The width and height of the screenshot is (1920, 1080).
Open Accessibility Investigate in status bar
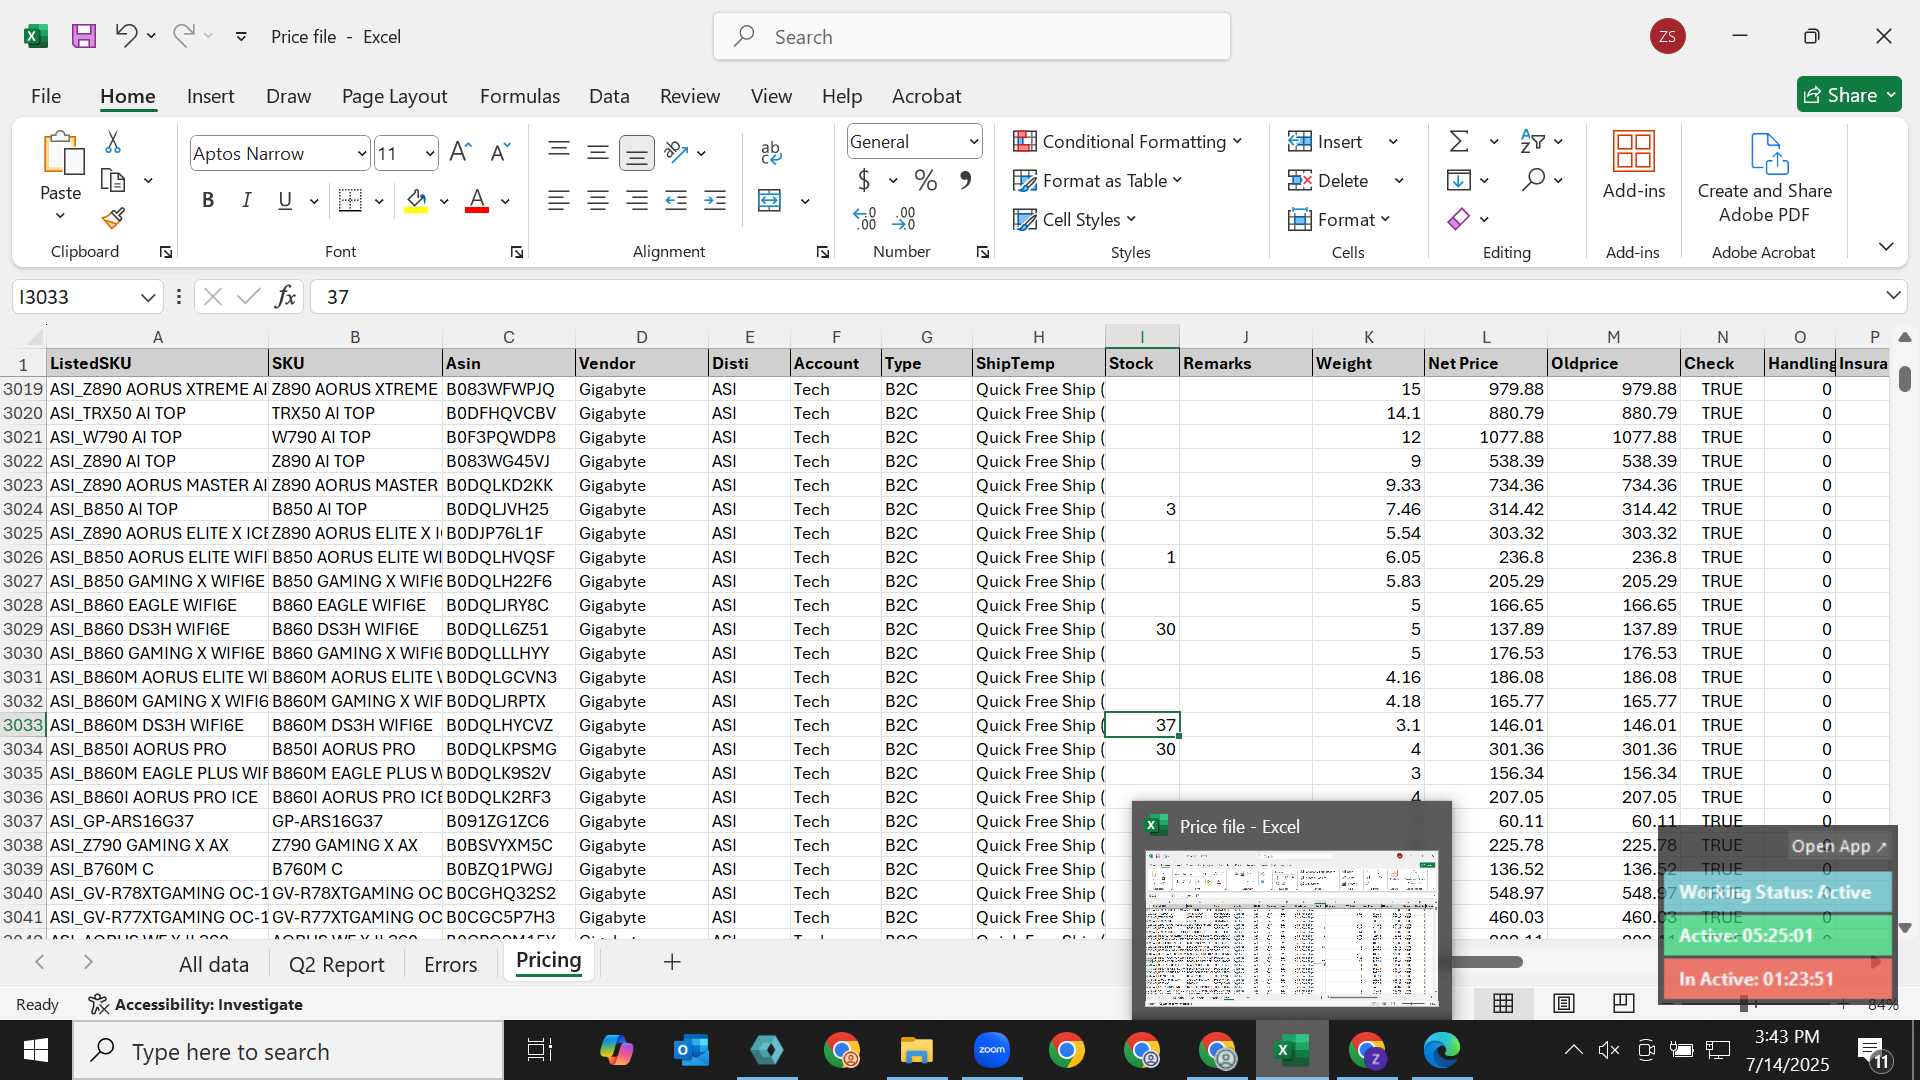point(196,1004)
